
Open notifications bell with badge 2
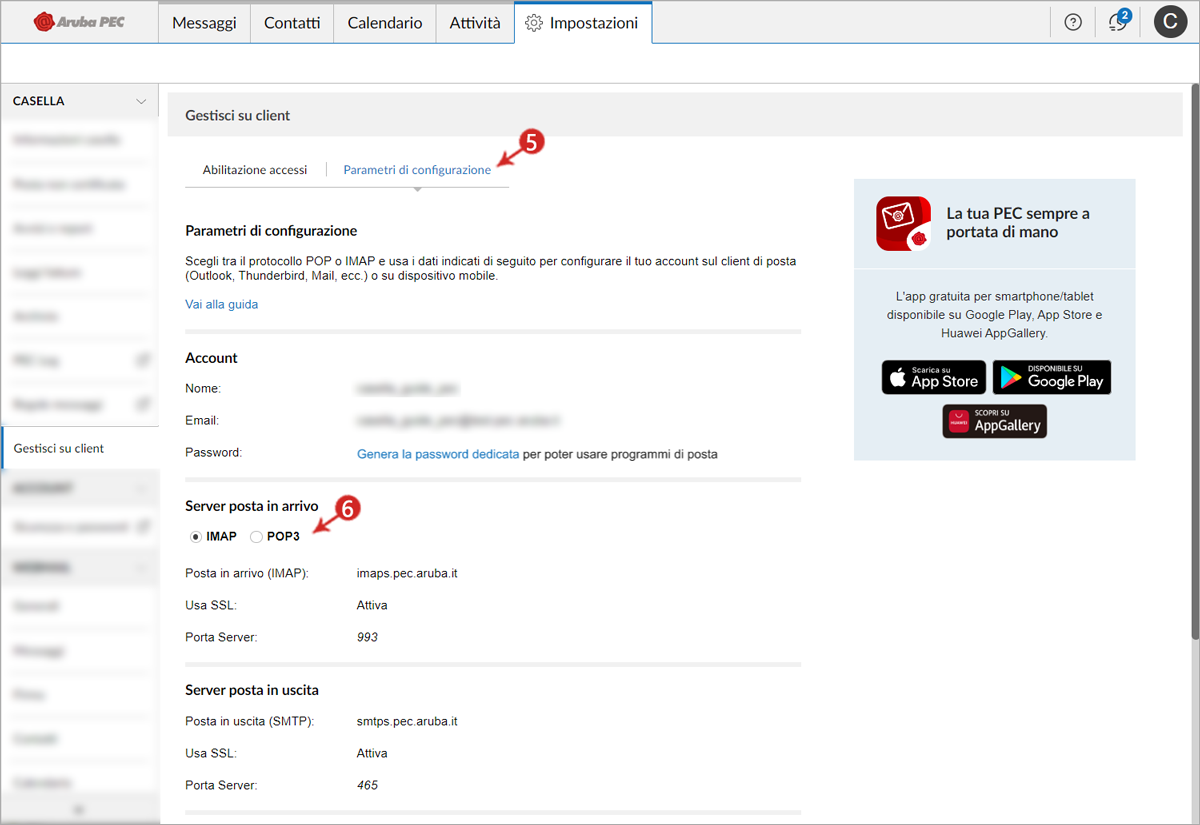pyautogui.click(x=1119, y=21)
